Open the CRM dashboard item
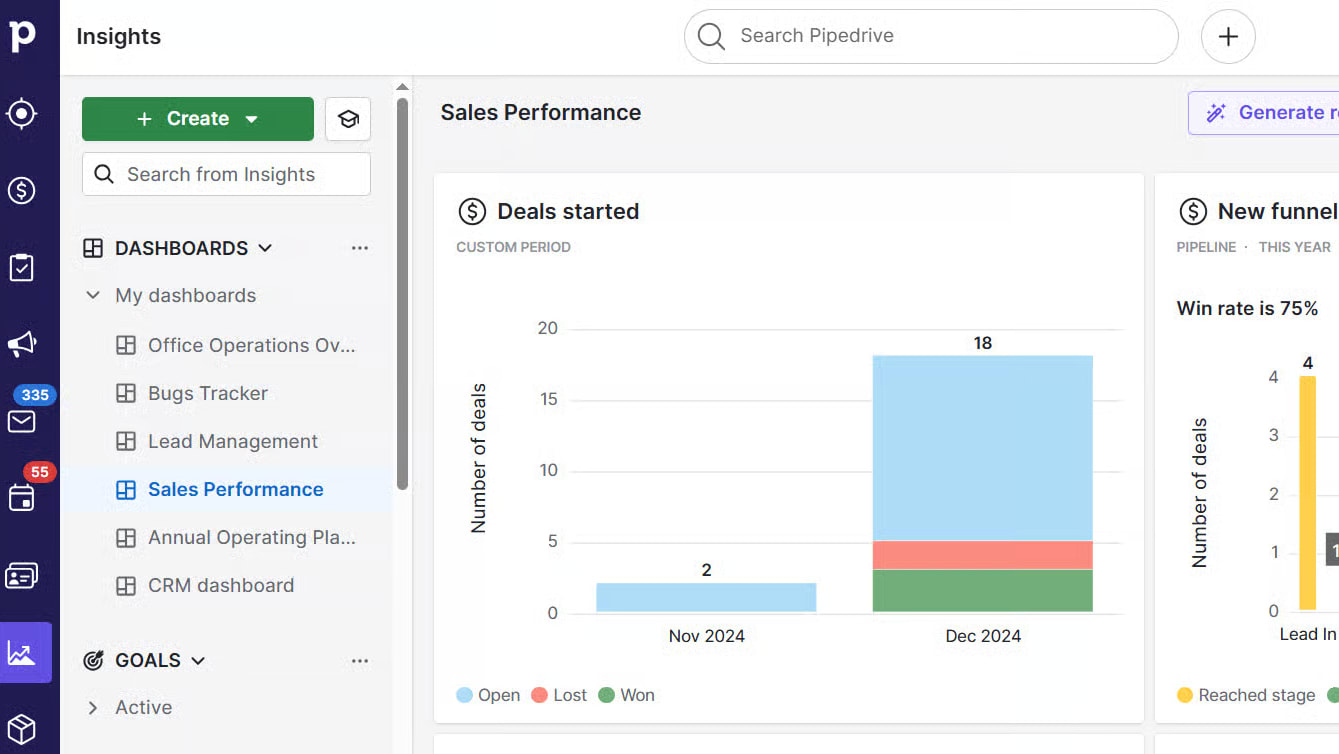1339x754 pixels. pyautogui.click(x=221, y=585)
